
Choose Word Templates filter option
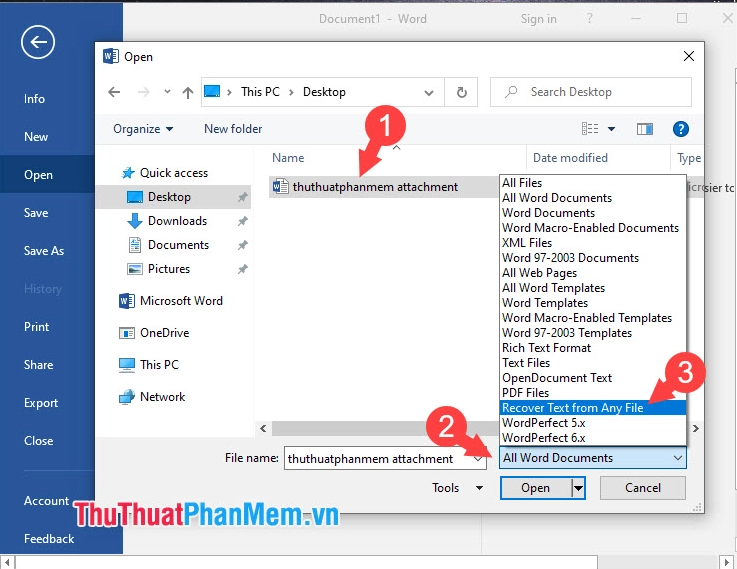tap(592, 303)
